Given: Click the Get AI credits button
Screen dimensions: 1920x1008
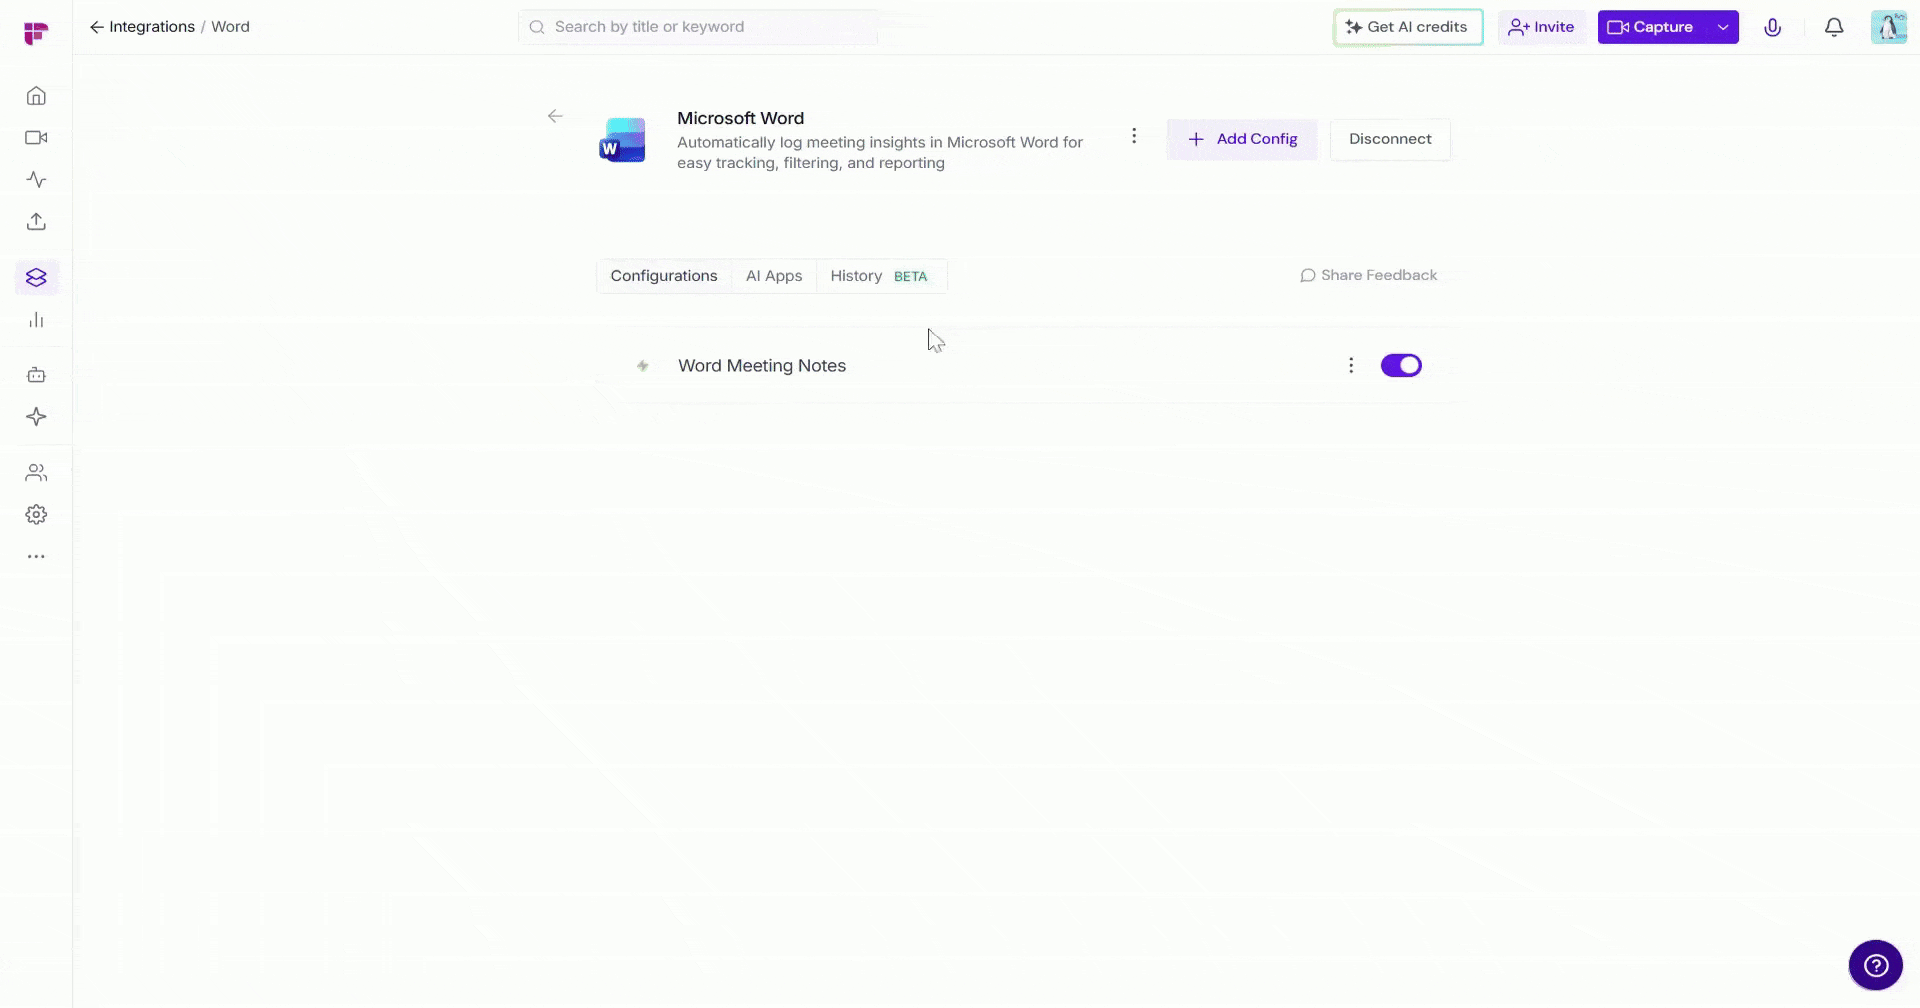Looking at the screenshot, I should click(1408, 27).
